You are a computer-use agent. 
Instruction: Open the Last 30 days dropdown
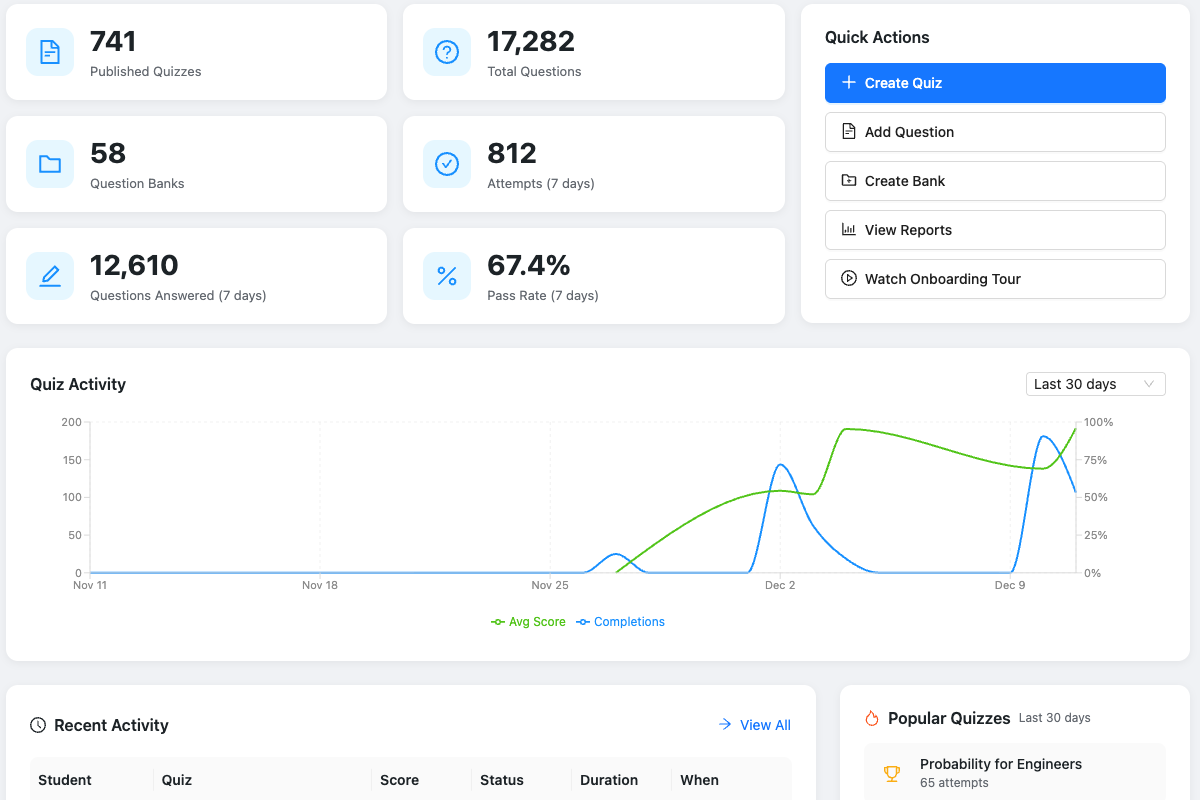click(x=1095, y=384)
